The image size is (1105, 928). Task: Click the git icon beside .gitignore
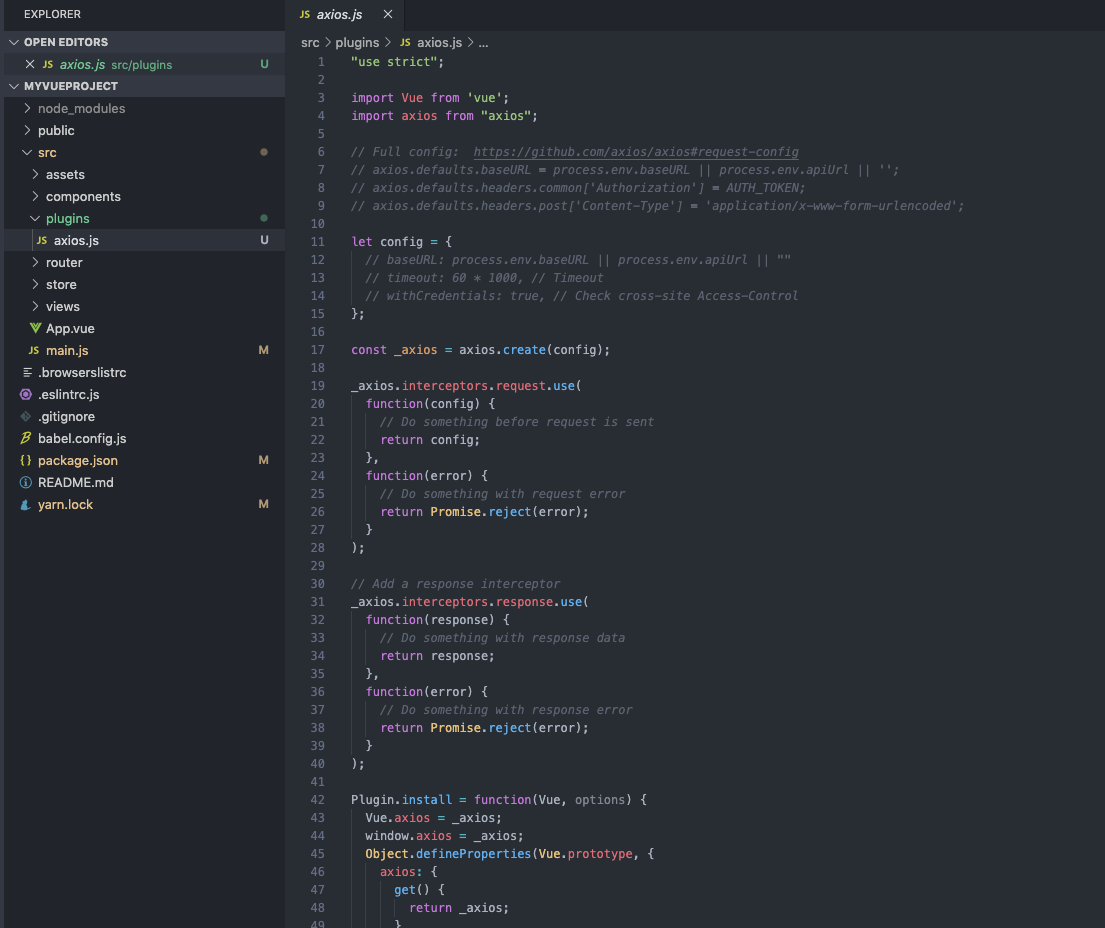pos(26,416)
